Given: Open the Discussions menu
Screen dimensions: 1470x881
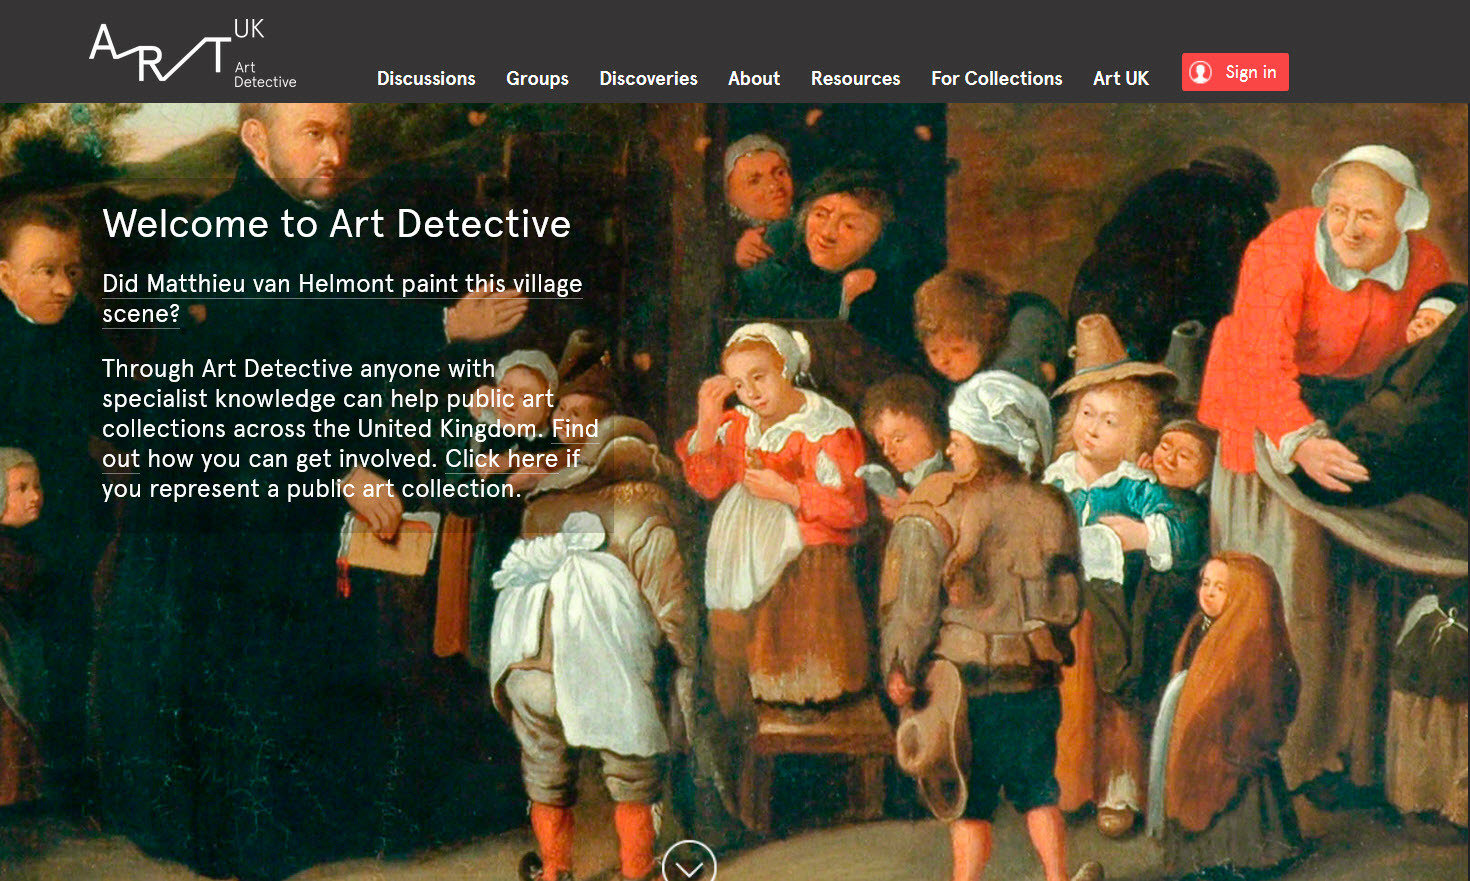Looking at the screenshot, I should pos(426,78).
